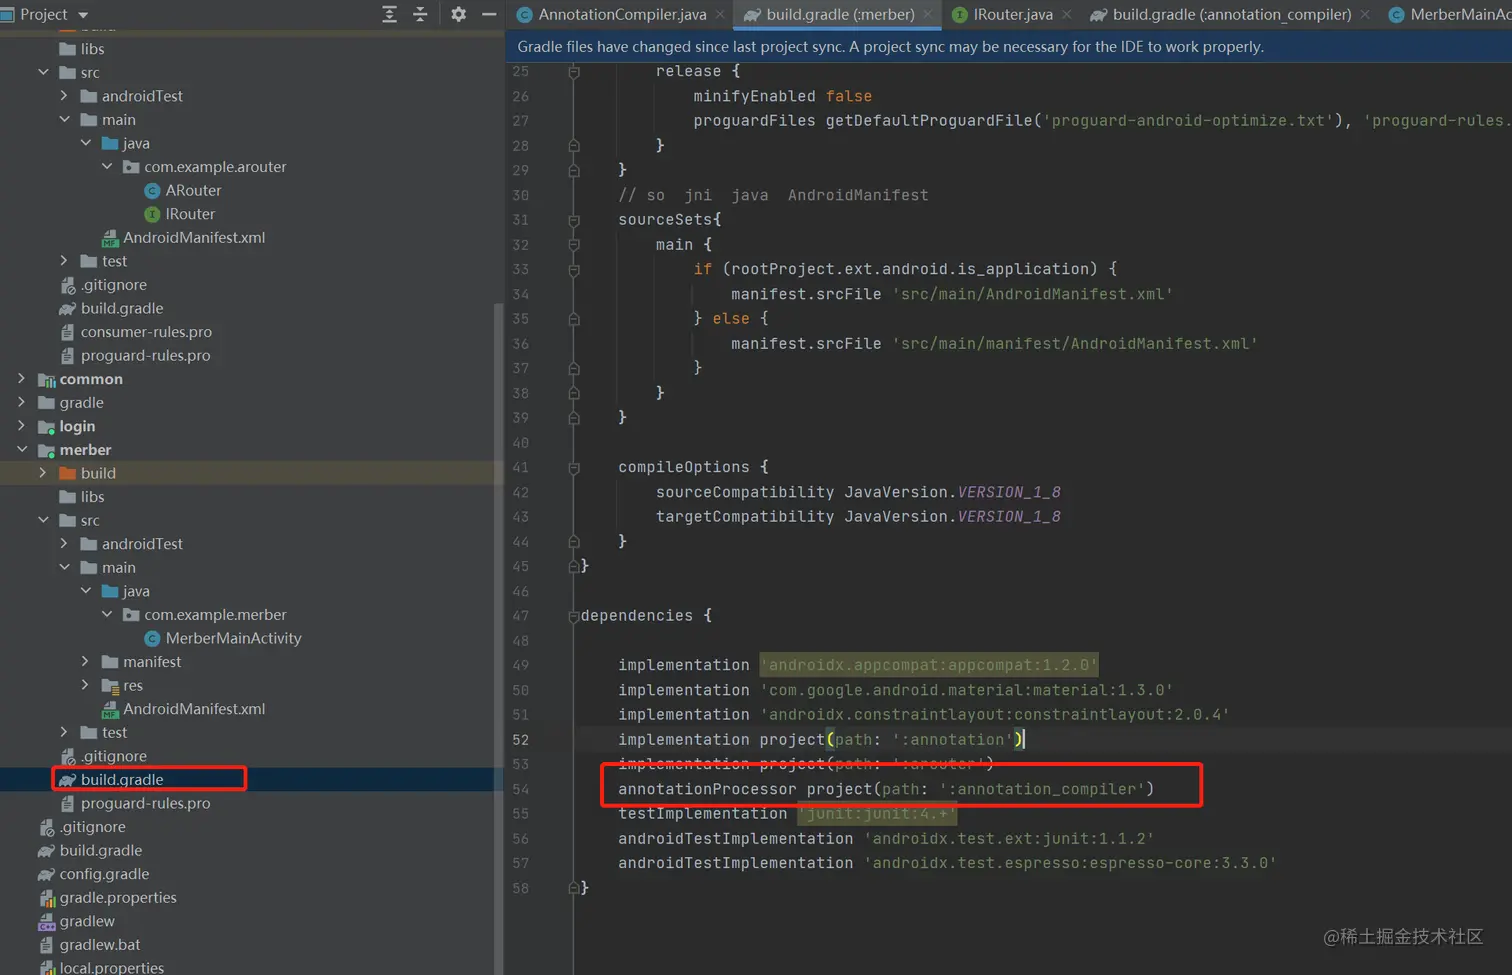Fold the compileOptions block at line 41
The height and width of the screenshot is (975, 1512).
(x=574, y=467)
